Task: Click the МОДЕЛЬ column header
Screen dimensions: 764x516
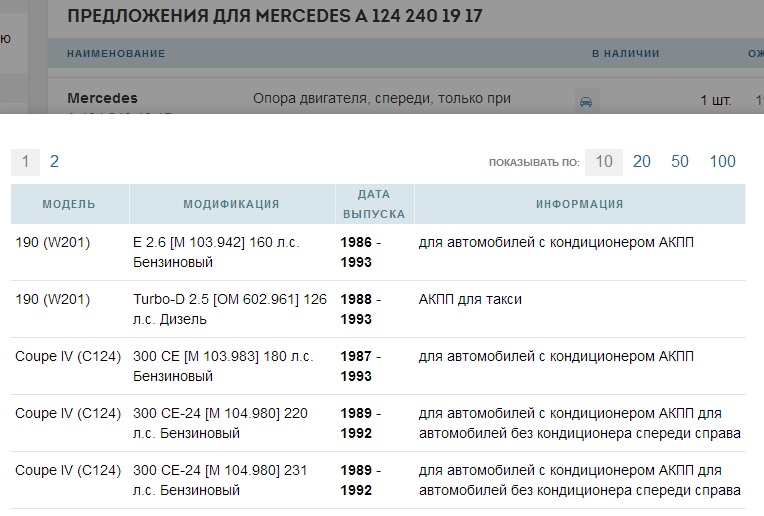Action: tap(69, 204)
